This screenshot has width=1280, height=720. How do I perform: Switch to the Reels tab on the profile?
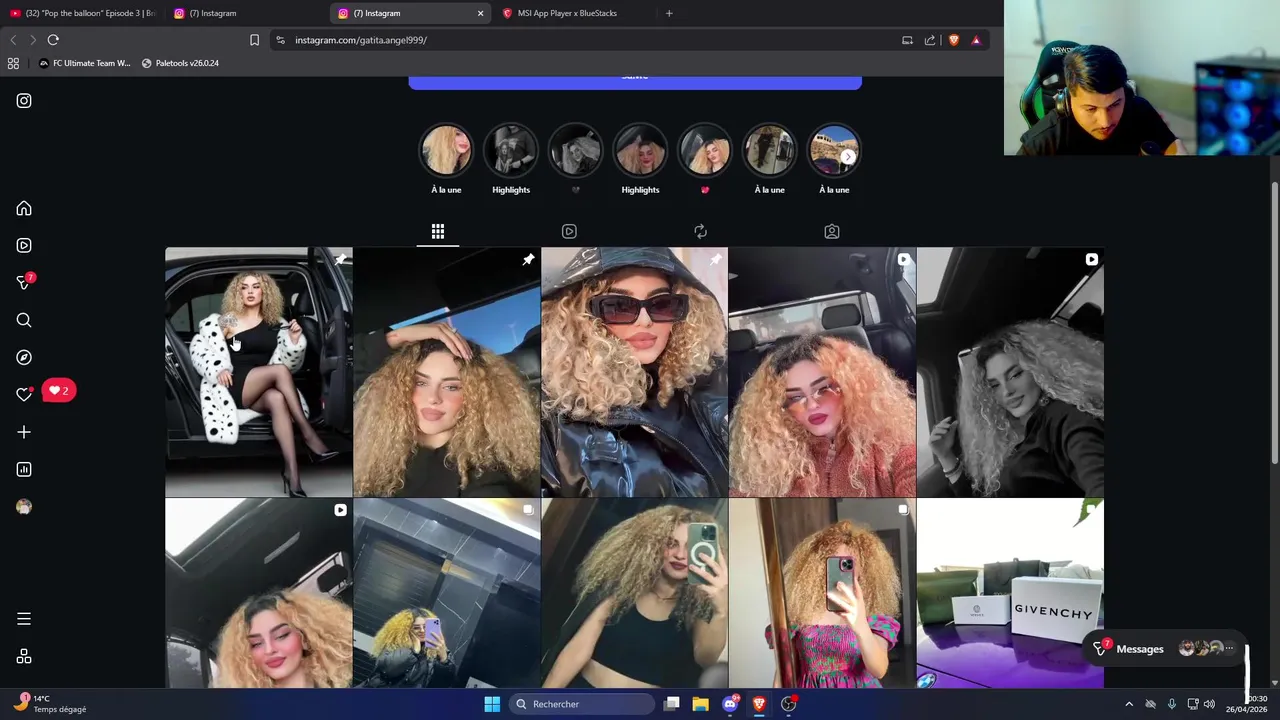[x=569, y=231]
